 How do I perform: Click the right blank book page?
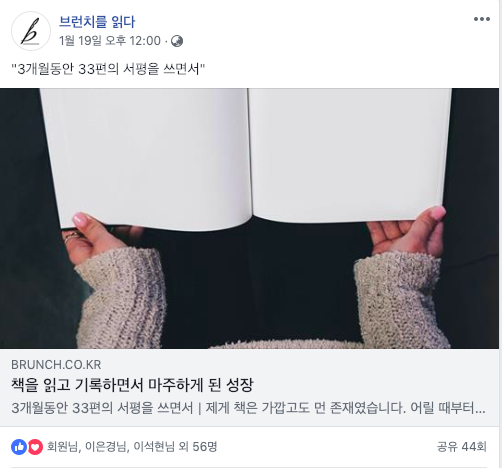[350, 155]
